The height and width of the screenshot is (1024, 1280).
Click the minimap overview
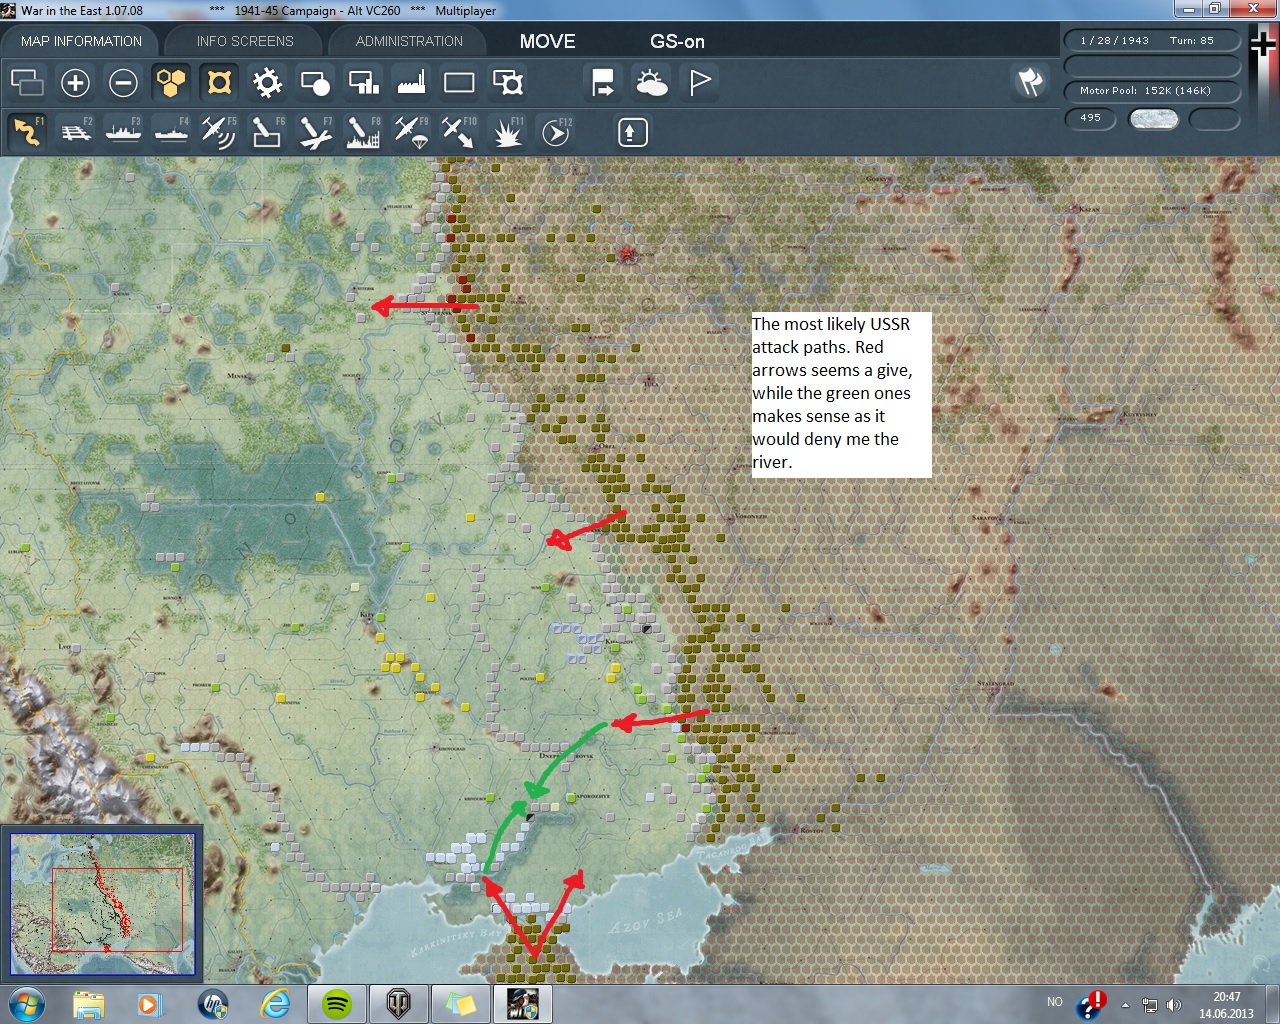(x=102, y=903)
